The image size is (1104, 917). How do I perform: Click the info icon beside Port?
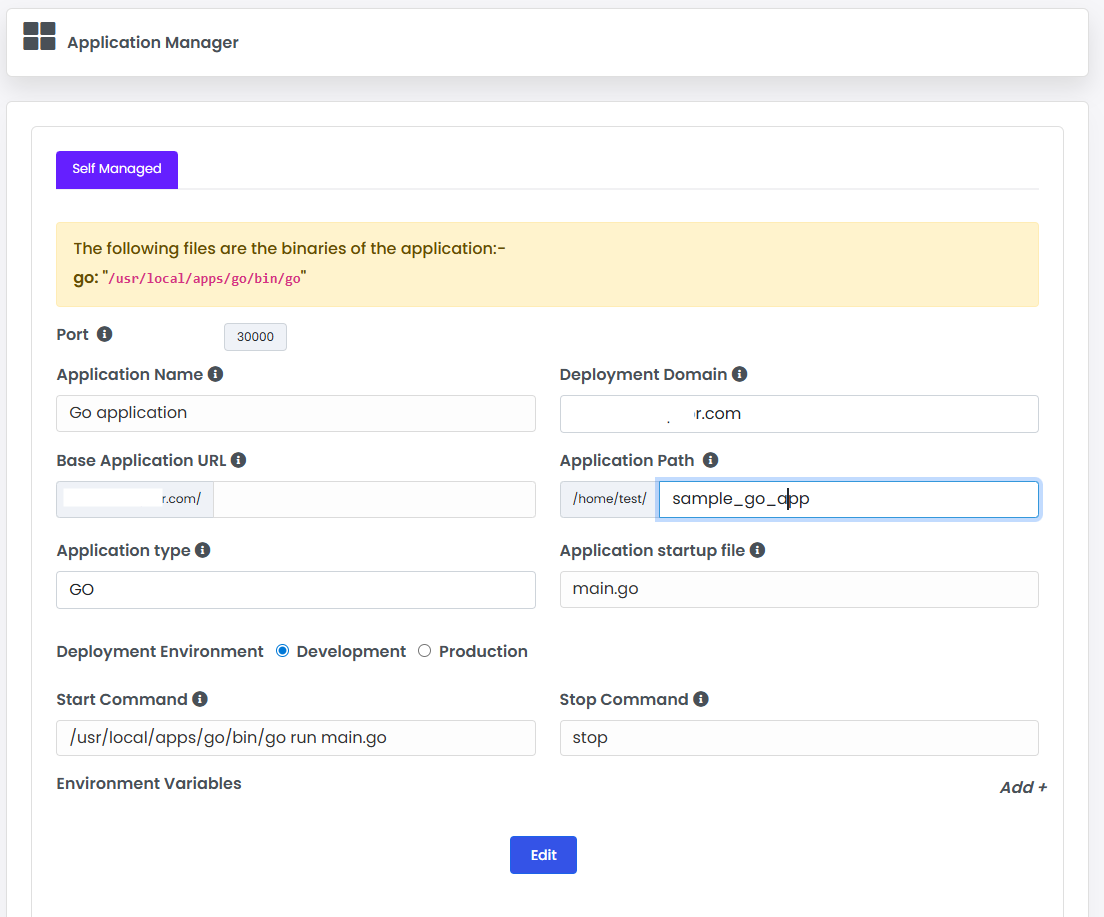105,335
